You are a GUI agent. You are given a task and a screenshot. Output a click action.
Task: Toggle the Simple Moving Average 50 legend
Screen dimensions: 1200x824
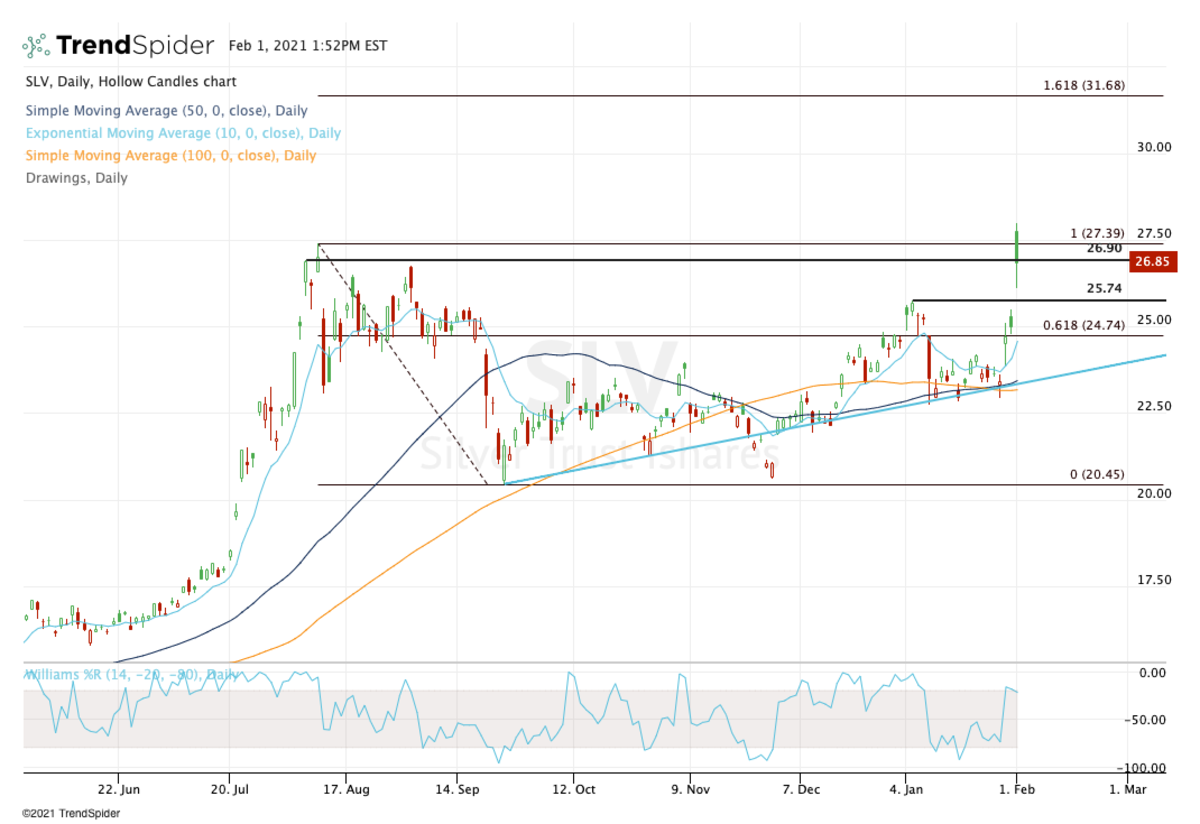pyautogui.click(x=165, y=111)
